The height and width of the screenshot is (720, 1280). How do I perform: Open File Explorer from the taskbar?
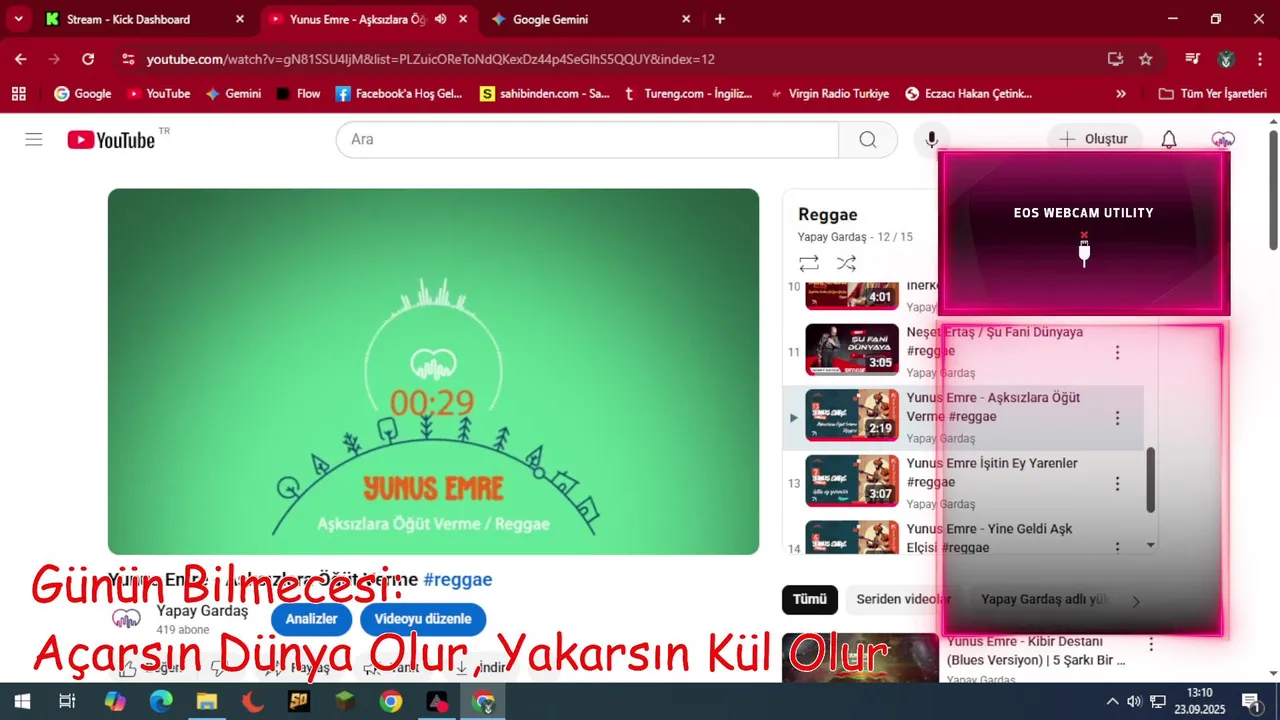coord(207,701)
